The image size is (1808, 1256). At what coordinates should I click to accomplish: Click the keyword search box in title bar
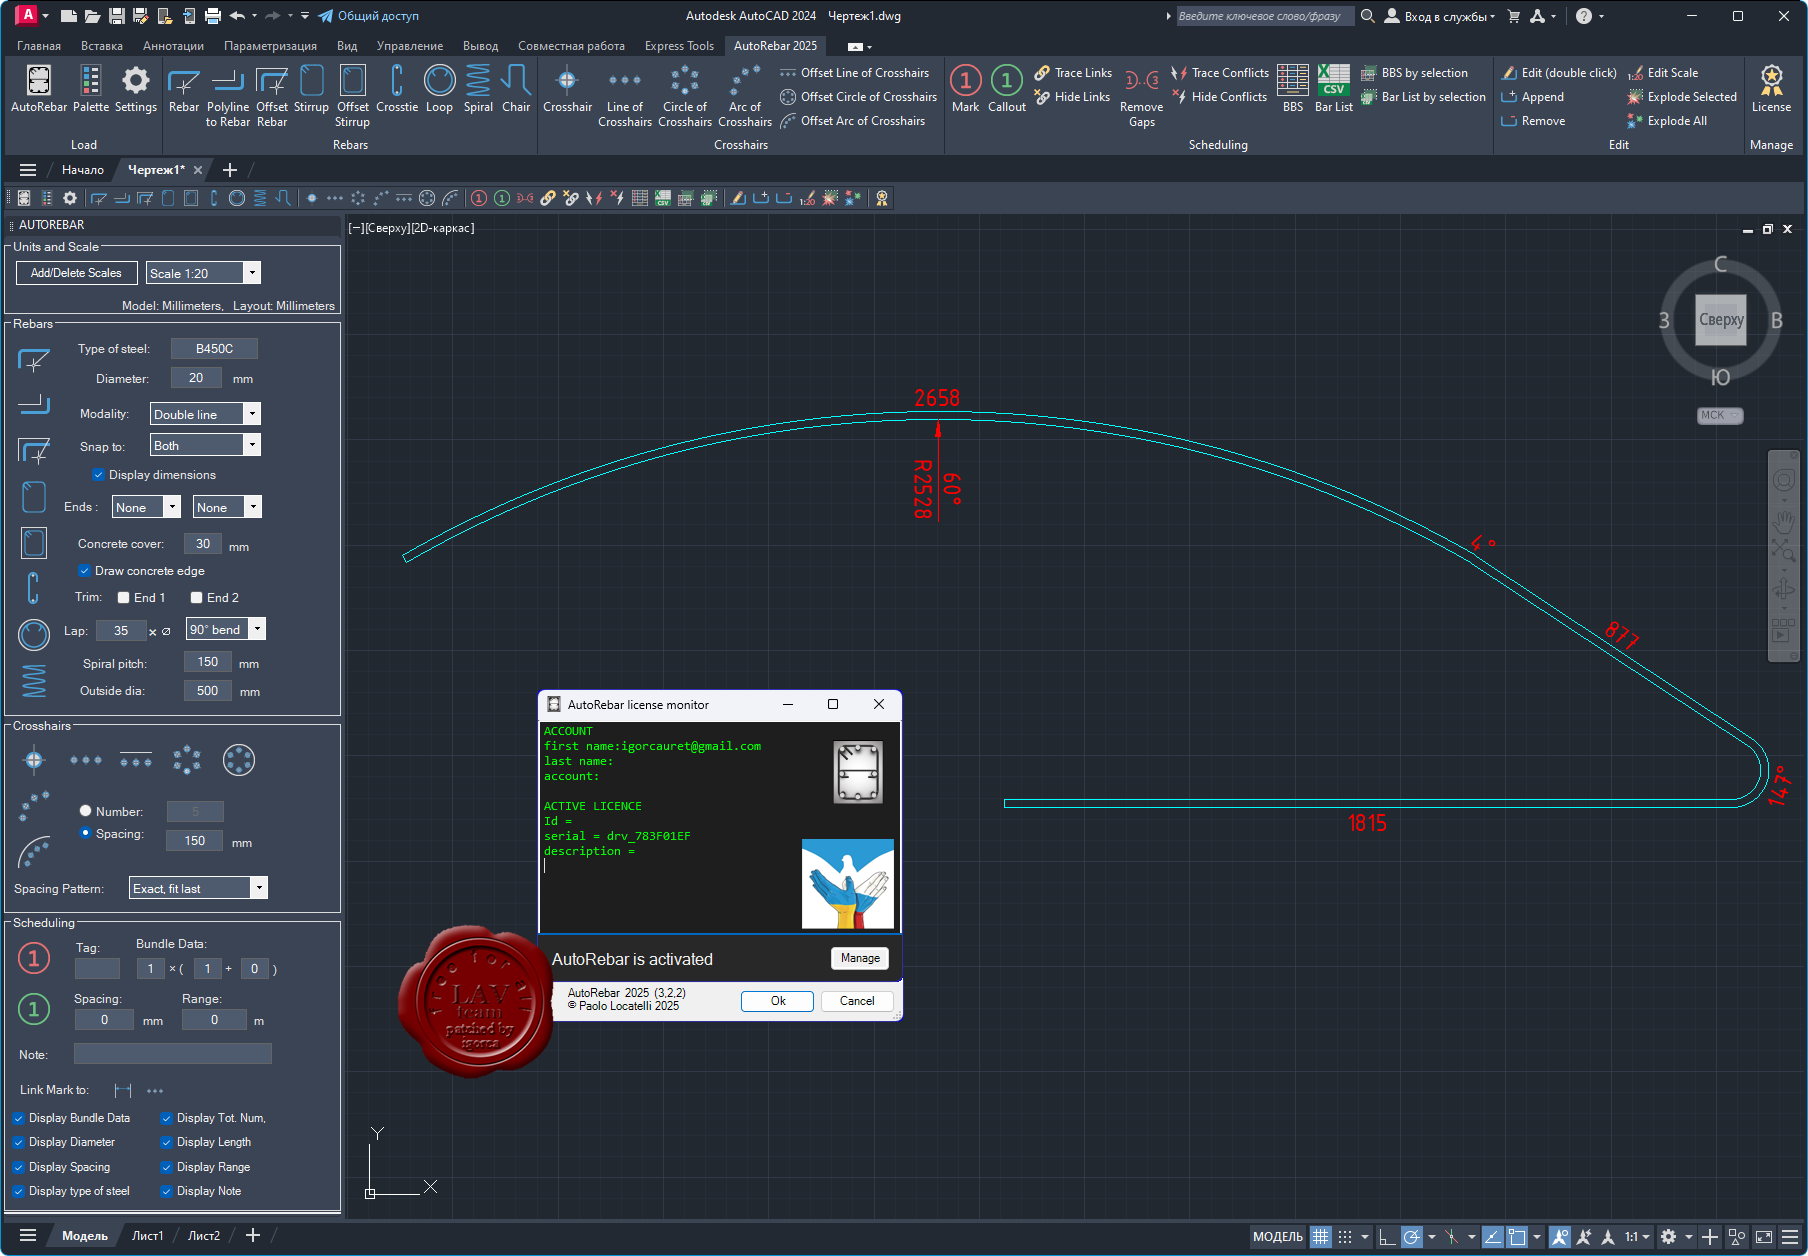pyautogui.click(x=1265, y=16)
